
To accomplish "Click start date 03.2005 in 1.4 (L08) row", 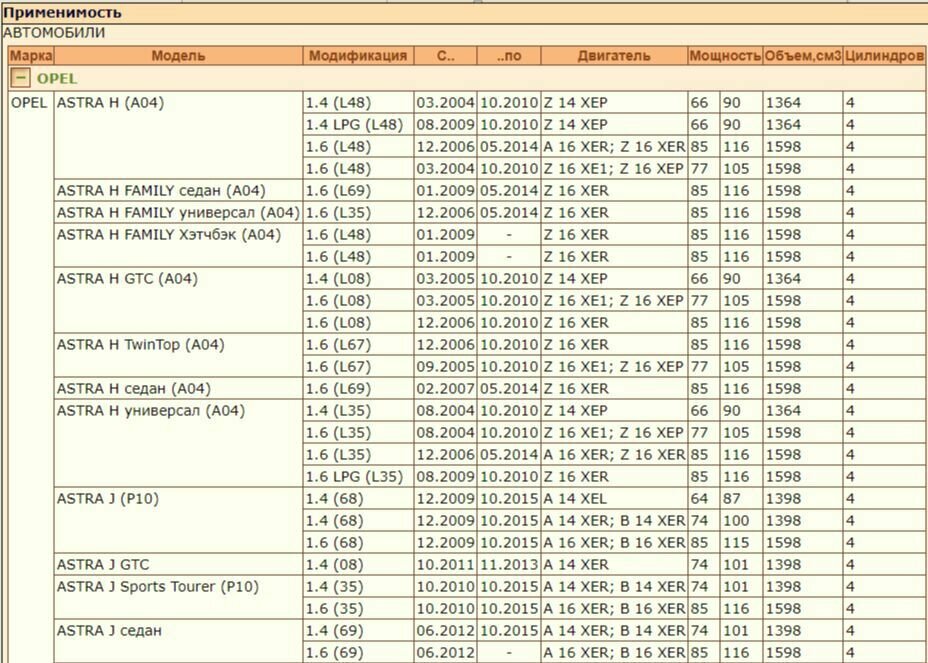I will pyautogui.click(x=445, y=279).
